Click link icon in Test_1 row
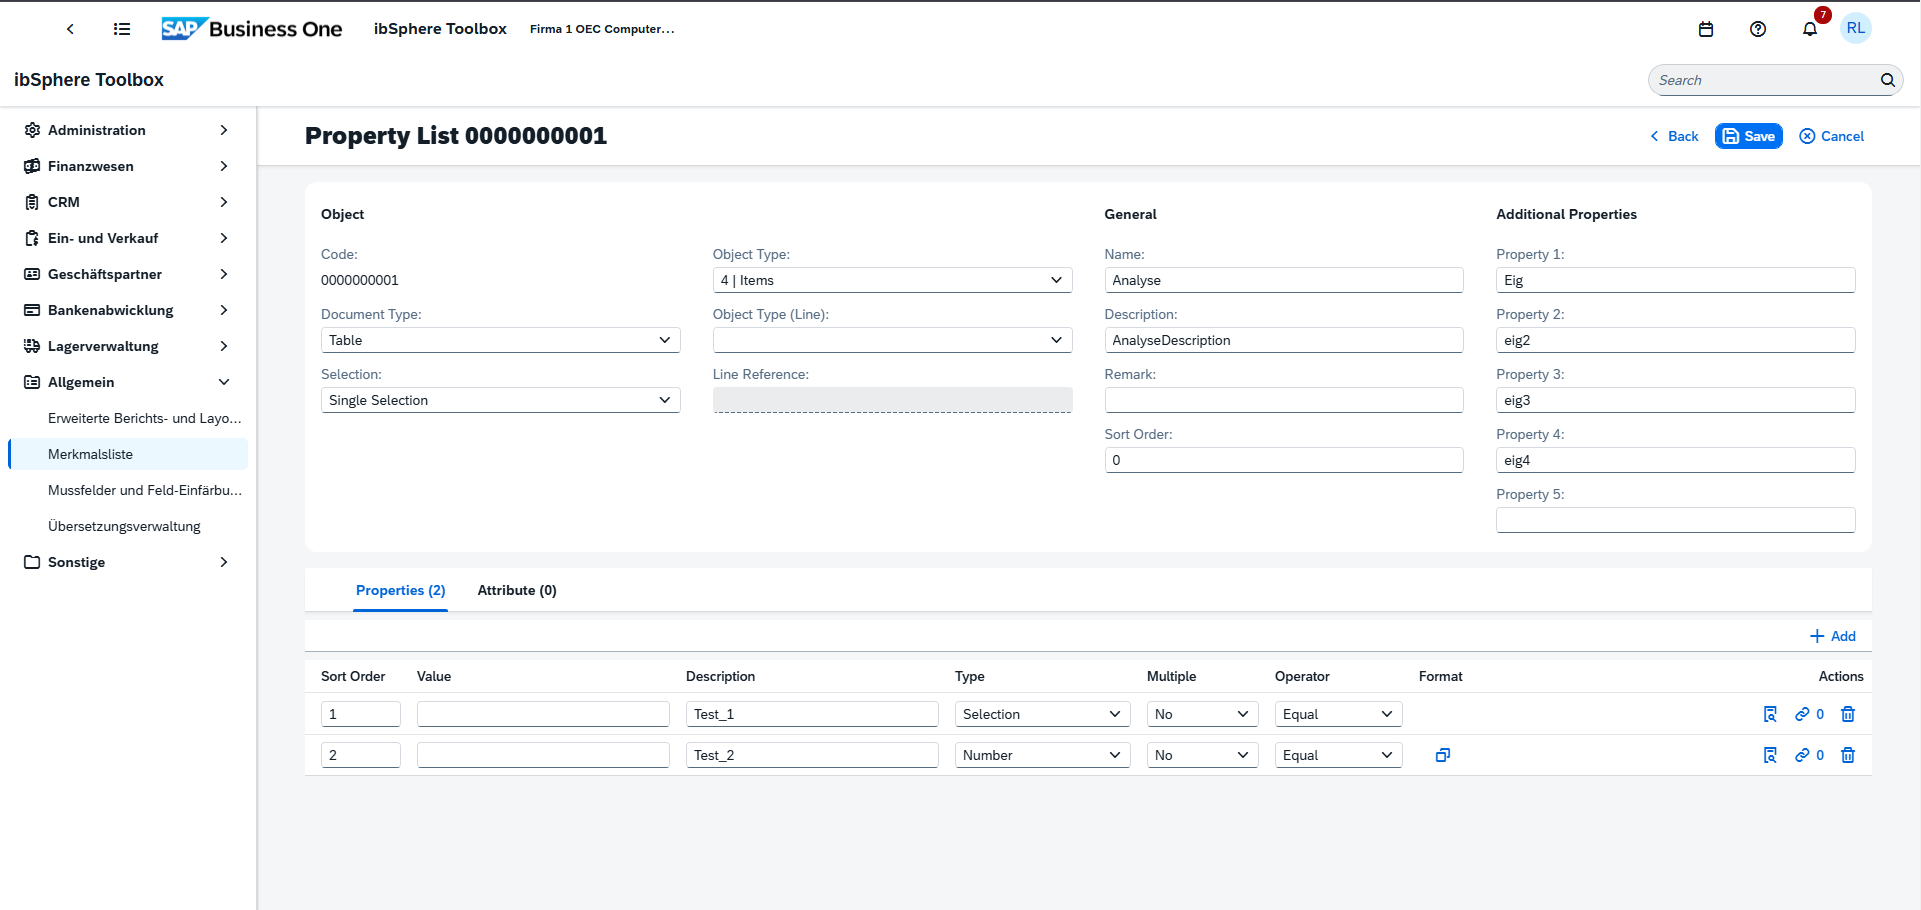The width and height of the screenshot is (1921, 910). pyautogui.click(x=1802, y=714)
